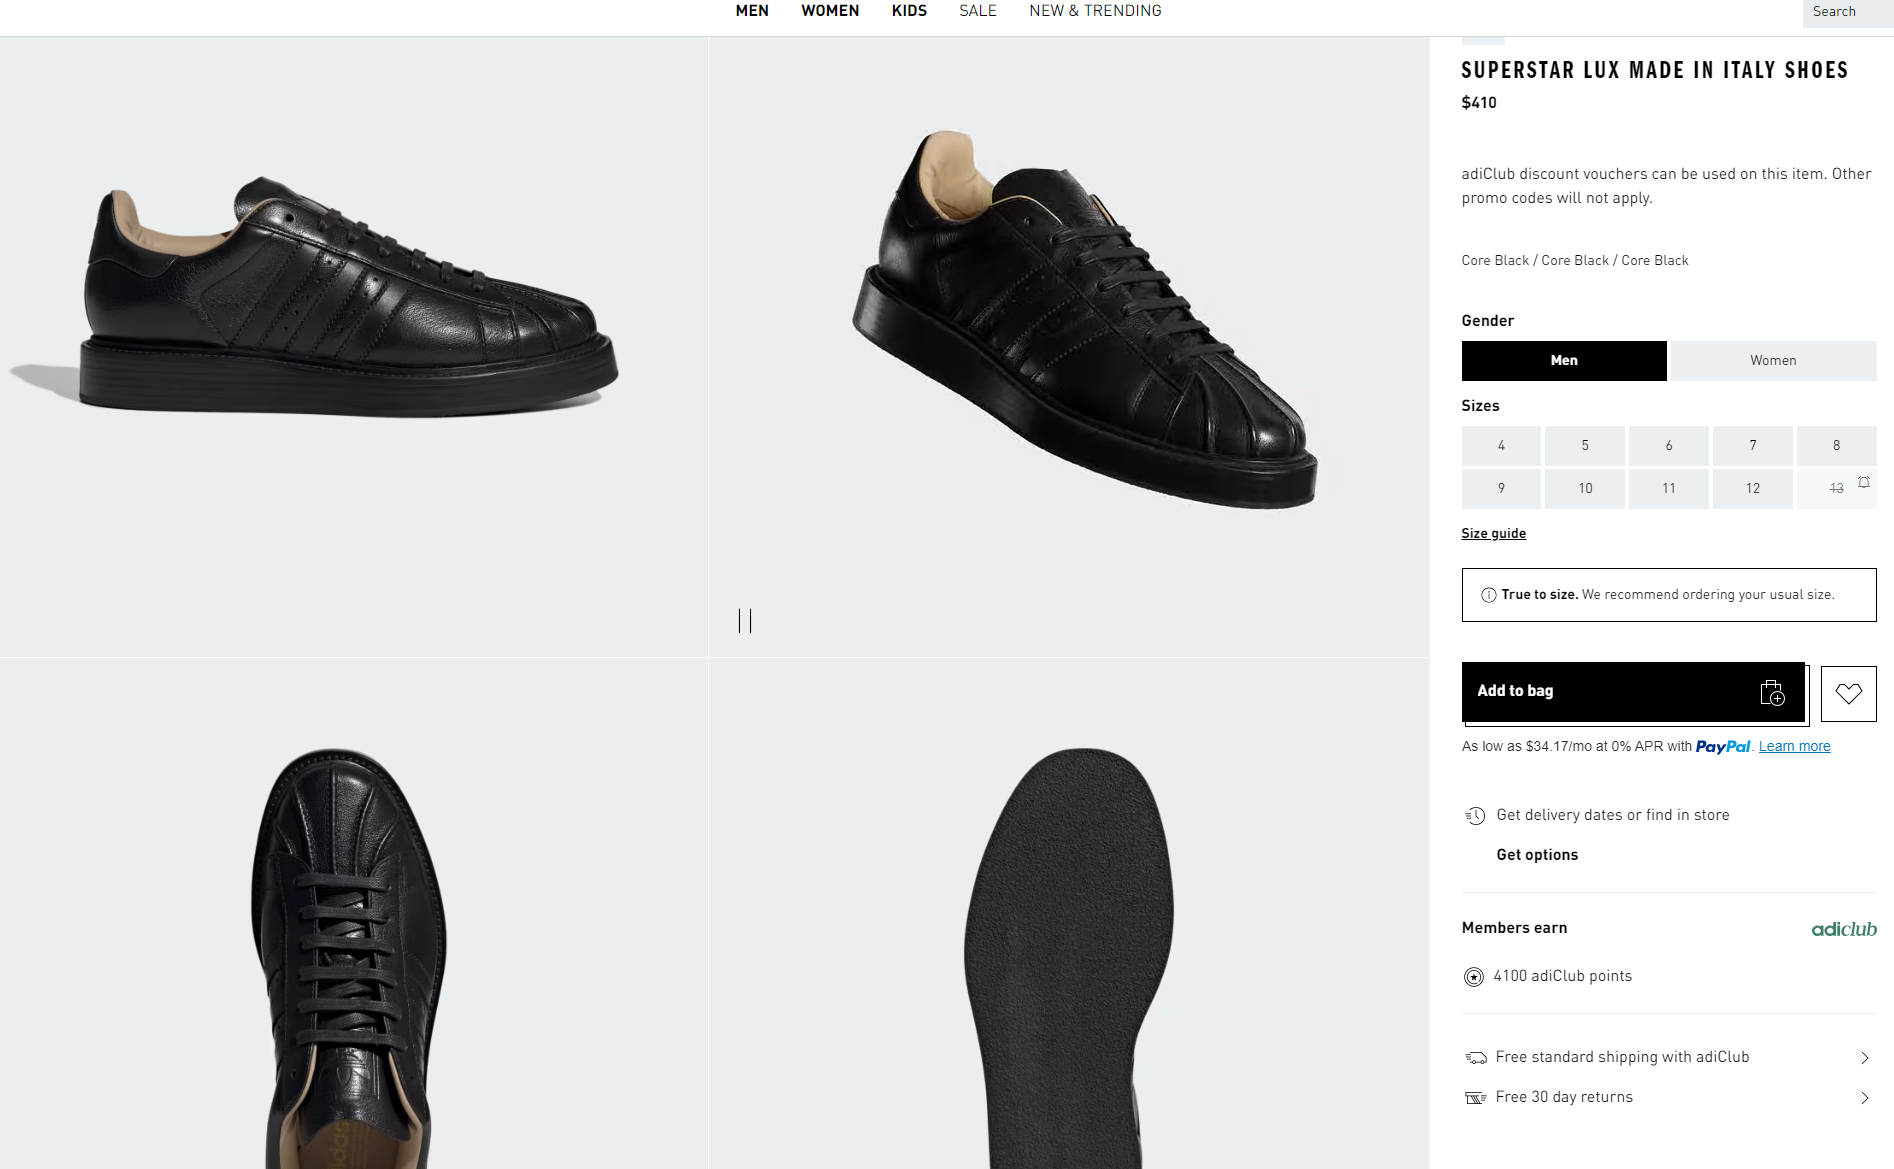This screenshot has width=1894, height=1169.
Task: Open the KIDS menu
Action: pyautogui.click(x=909, y=11)
